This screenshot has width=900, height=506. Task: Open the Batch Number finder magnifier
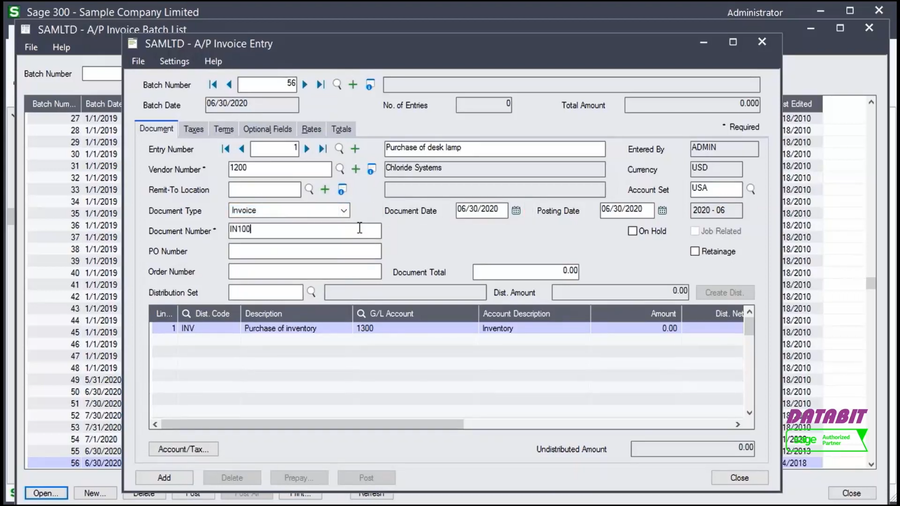click(x=337, y=85)
